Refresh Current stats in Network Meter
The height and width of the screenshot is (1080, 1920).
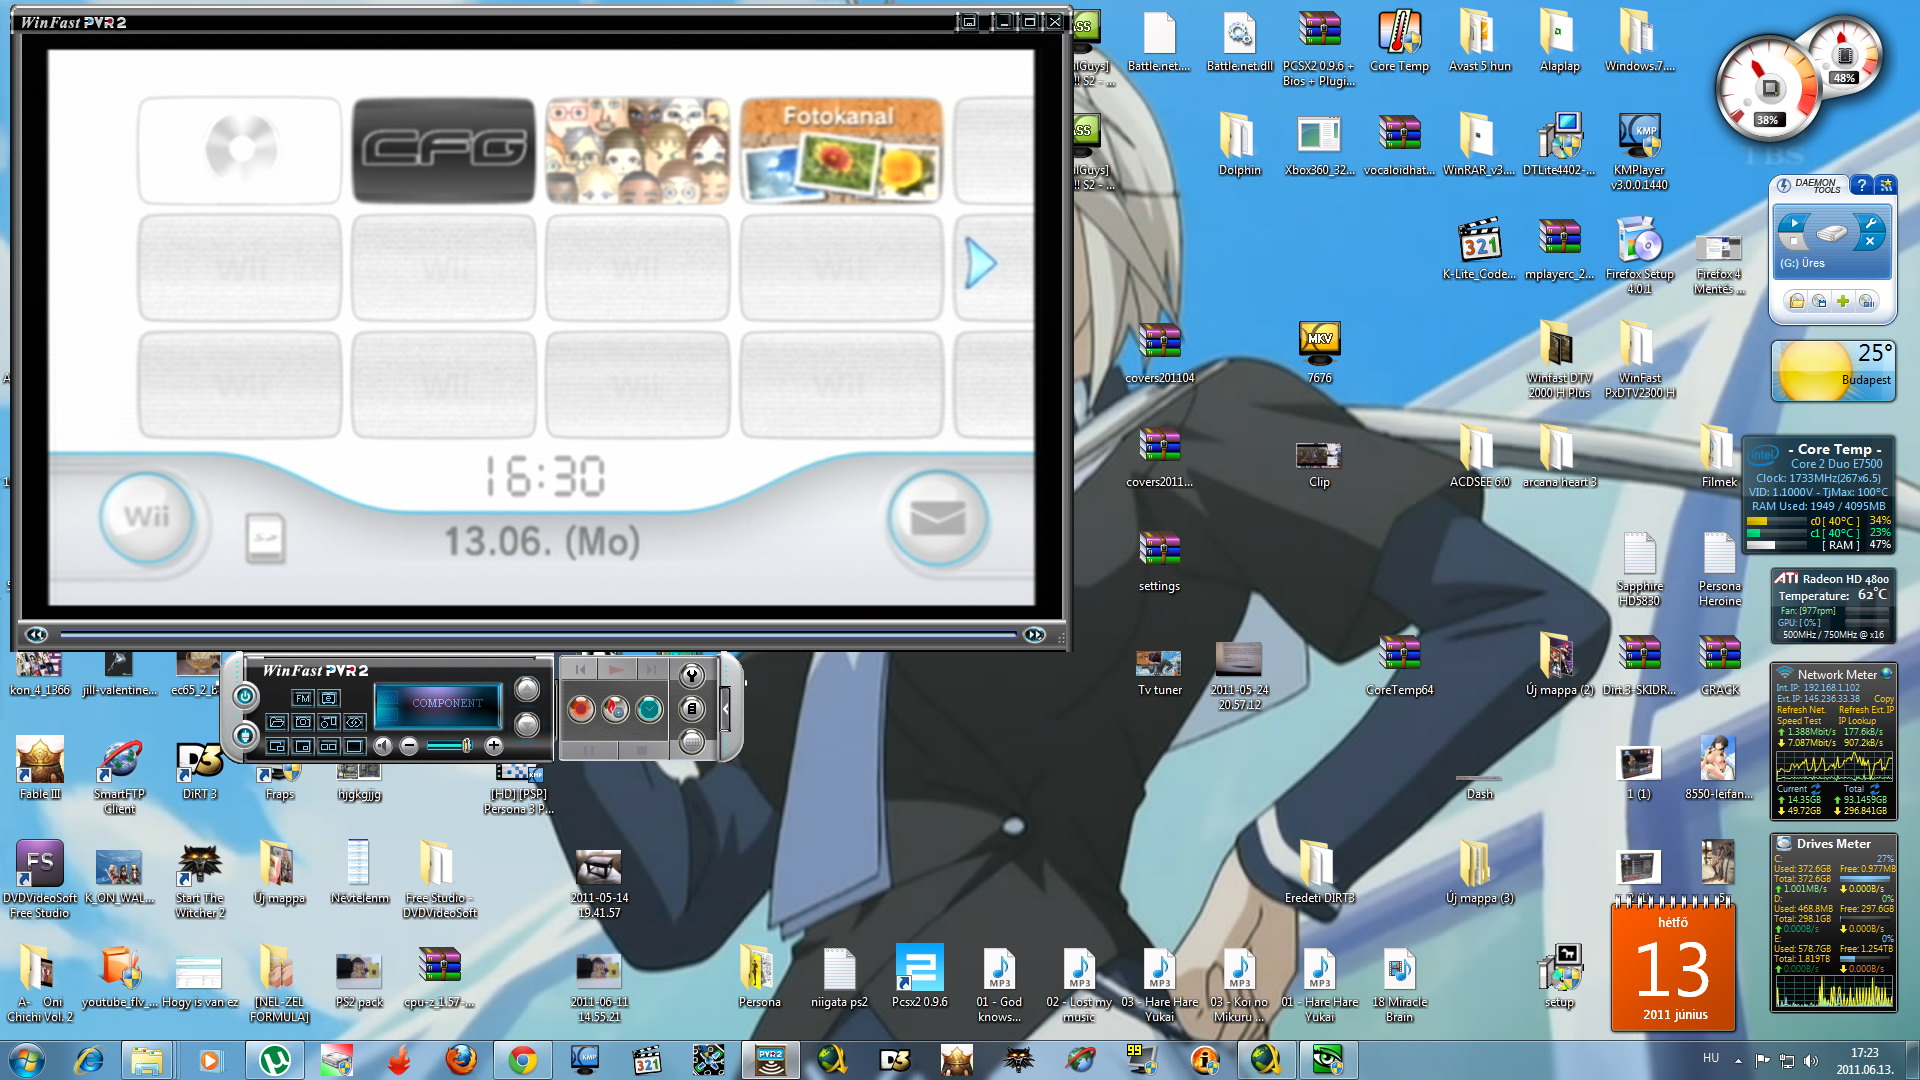1816,789
